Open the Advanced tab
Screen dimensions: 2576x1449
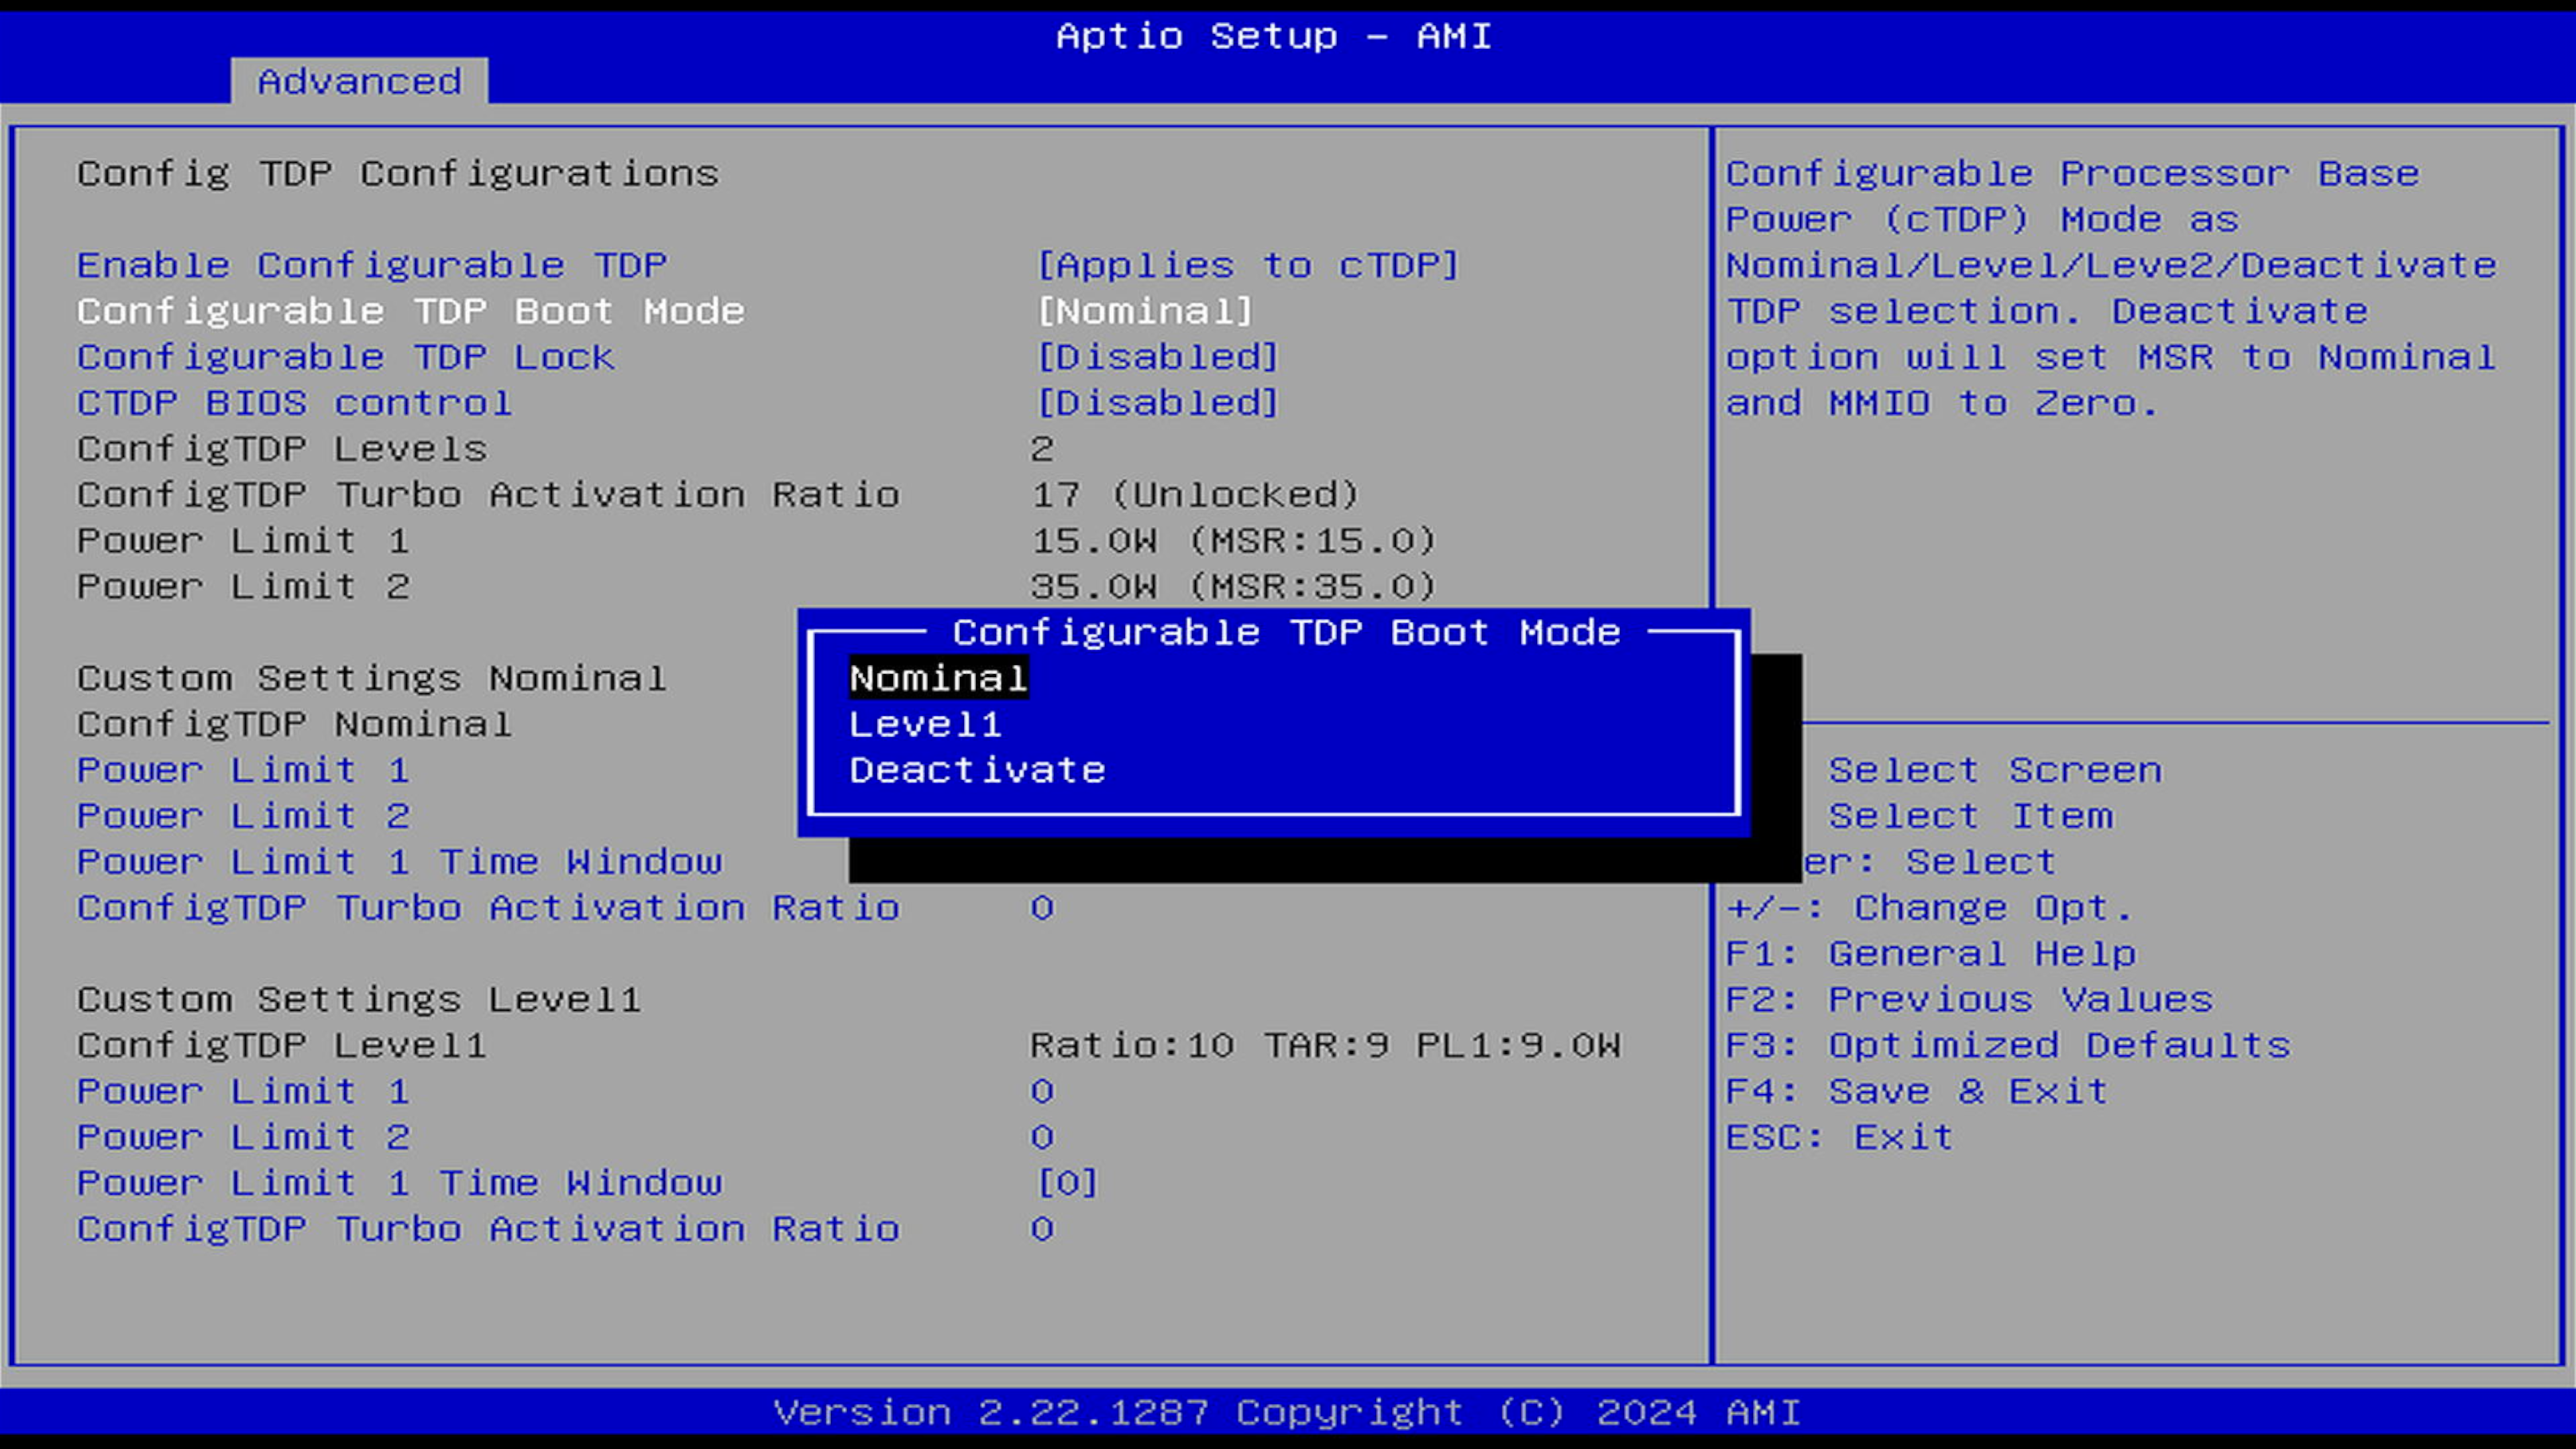[359, 82]
